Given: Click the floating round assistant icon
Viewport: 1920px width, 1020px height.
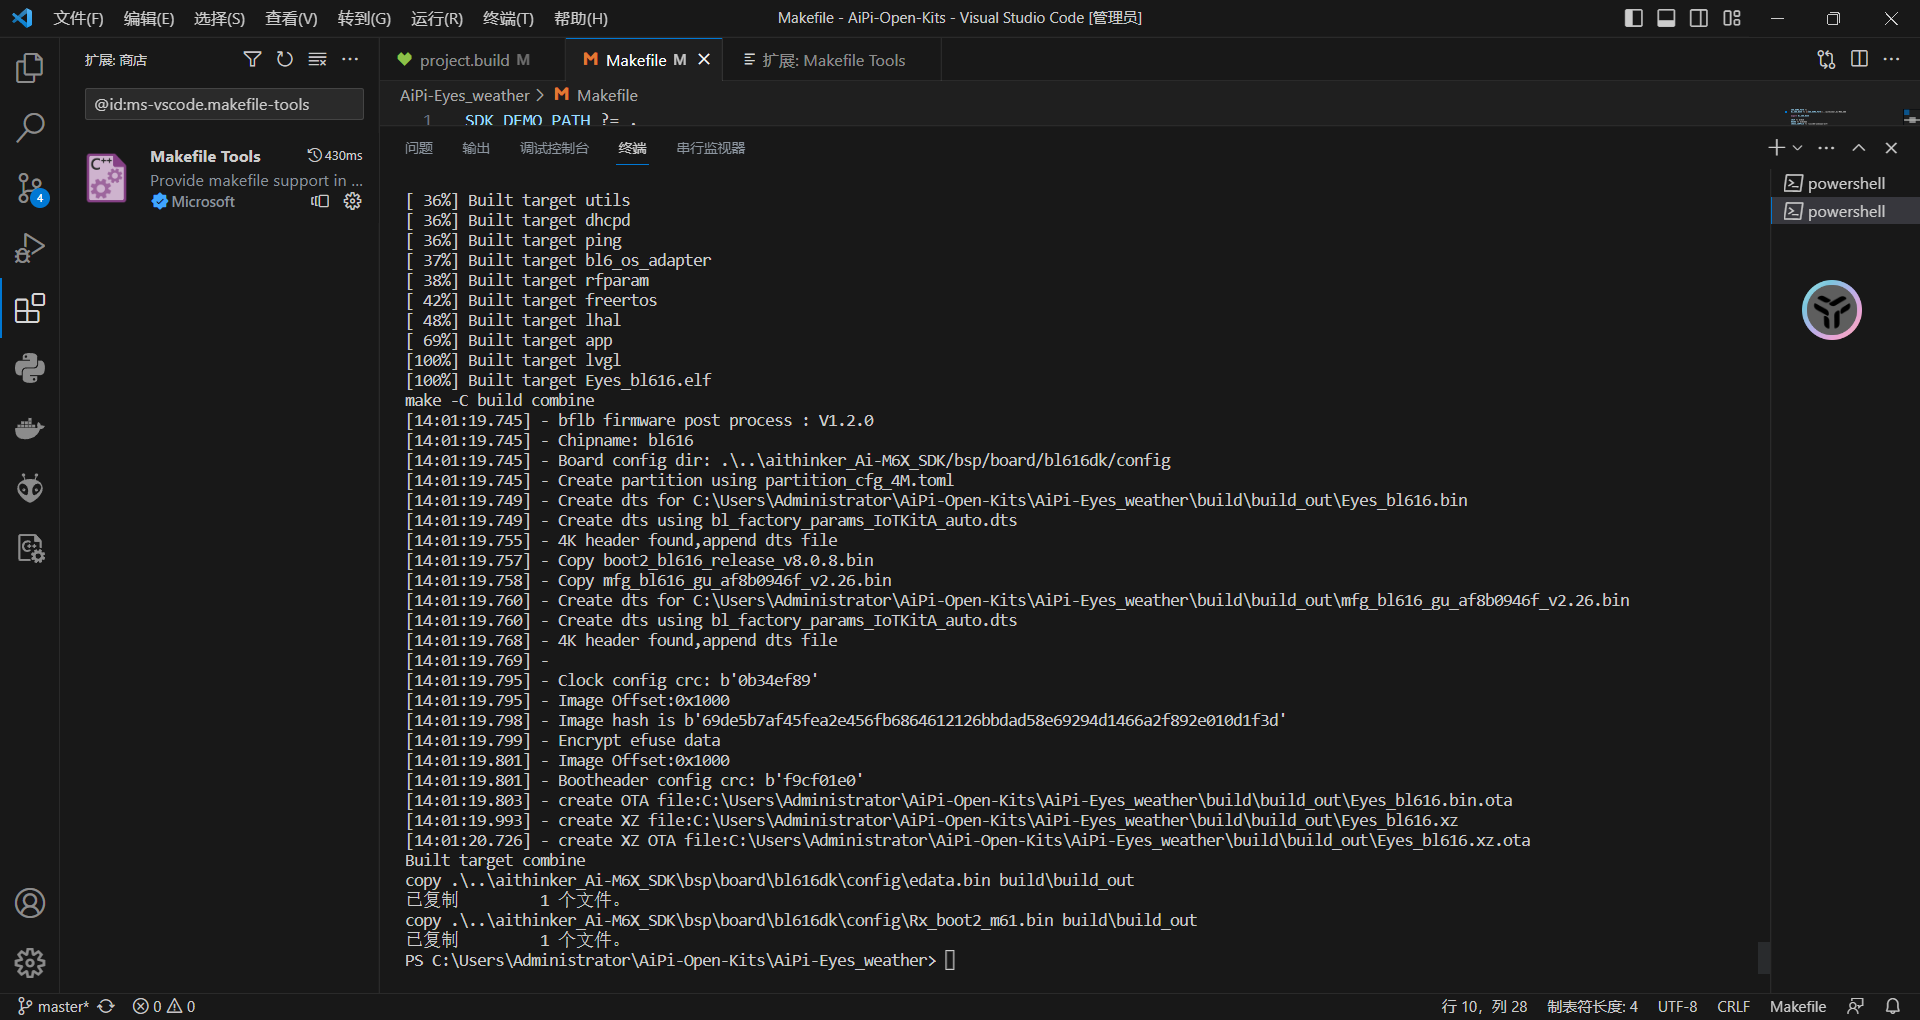Looking at the screenshot, I should [x=1831, y=310].
